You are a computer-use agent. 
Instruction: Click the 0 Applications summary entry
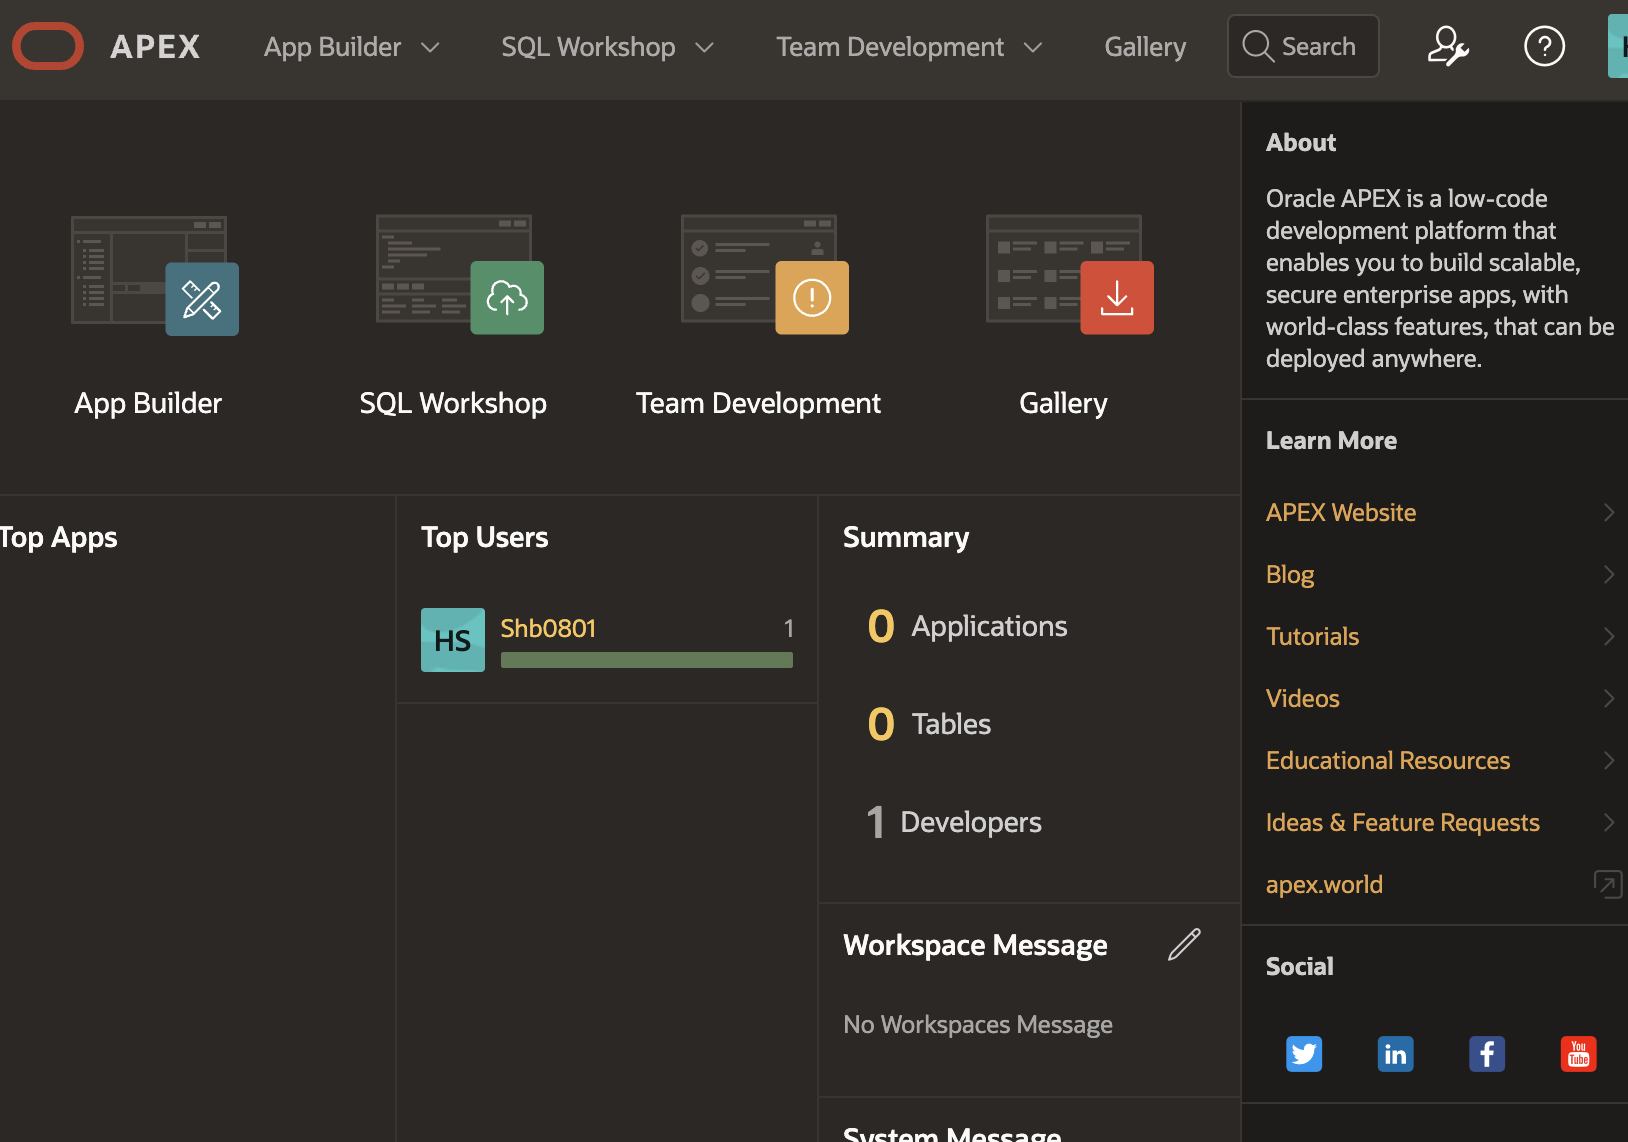(x=967, y=626)
